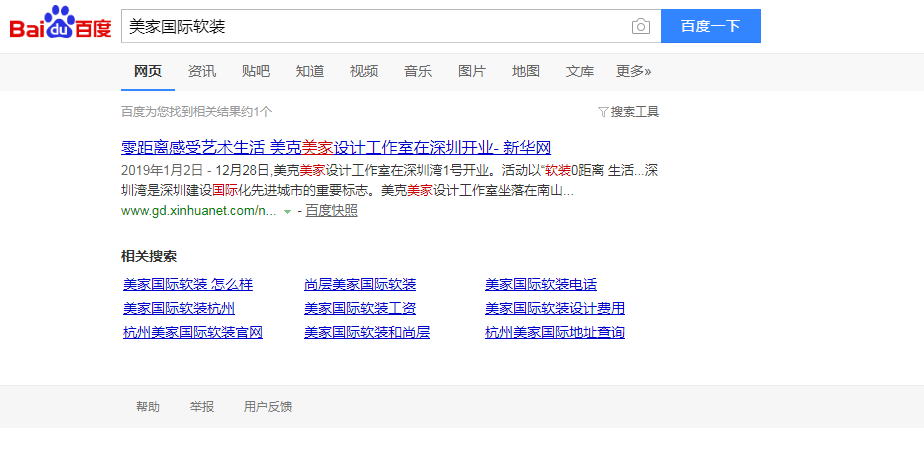Click related search 尚层美家国际软装
Viewport: 924px width, 466px height.
(360, 285)
